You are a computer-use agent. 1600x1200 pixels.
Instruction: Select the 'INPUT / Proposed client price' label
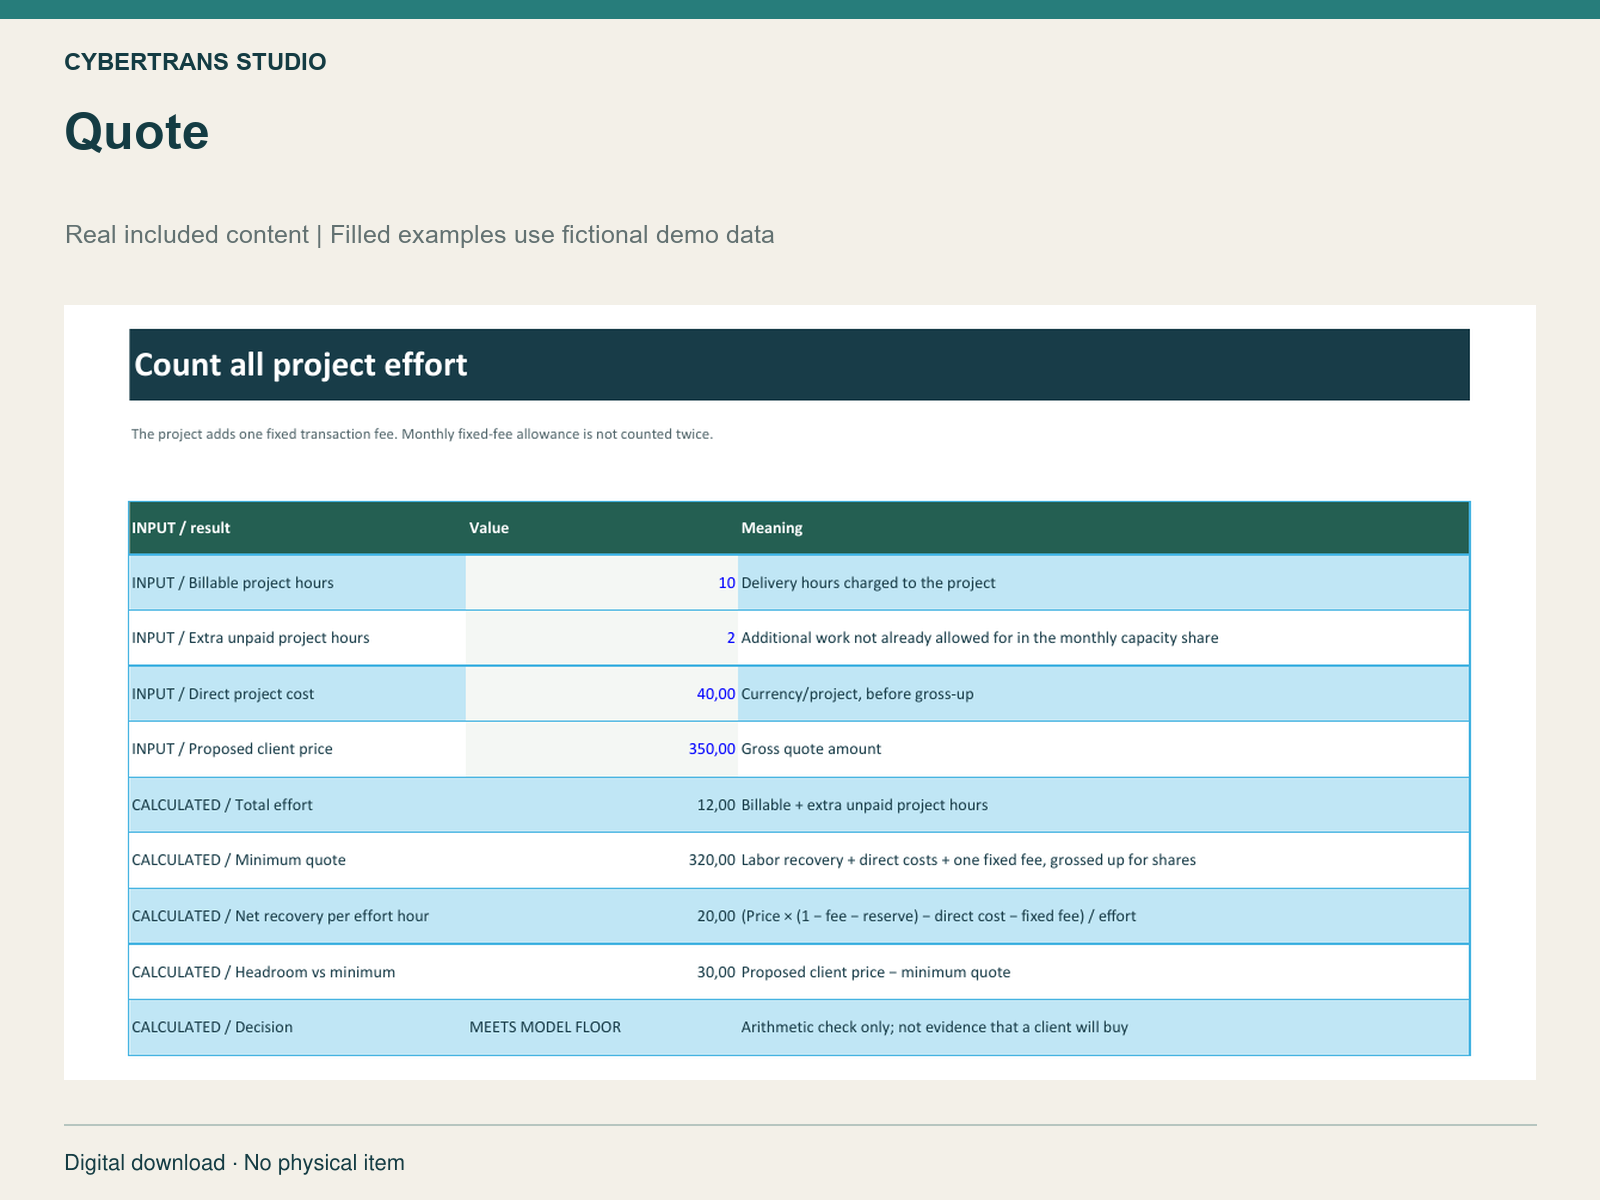(232, 749)
